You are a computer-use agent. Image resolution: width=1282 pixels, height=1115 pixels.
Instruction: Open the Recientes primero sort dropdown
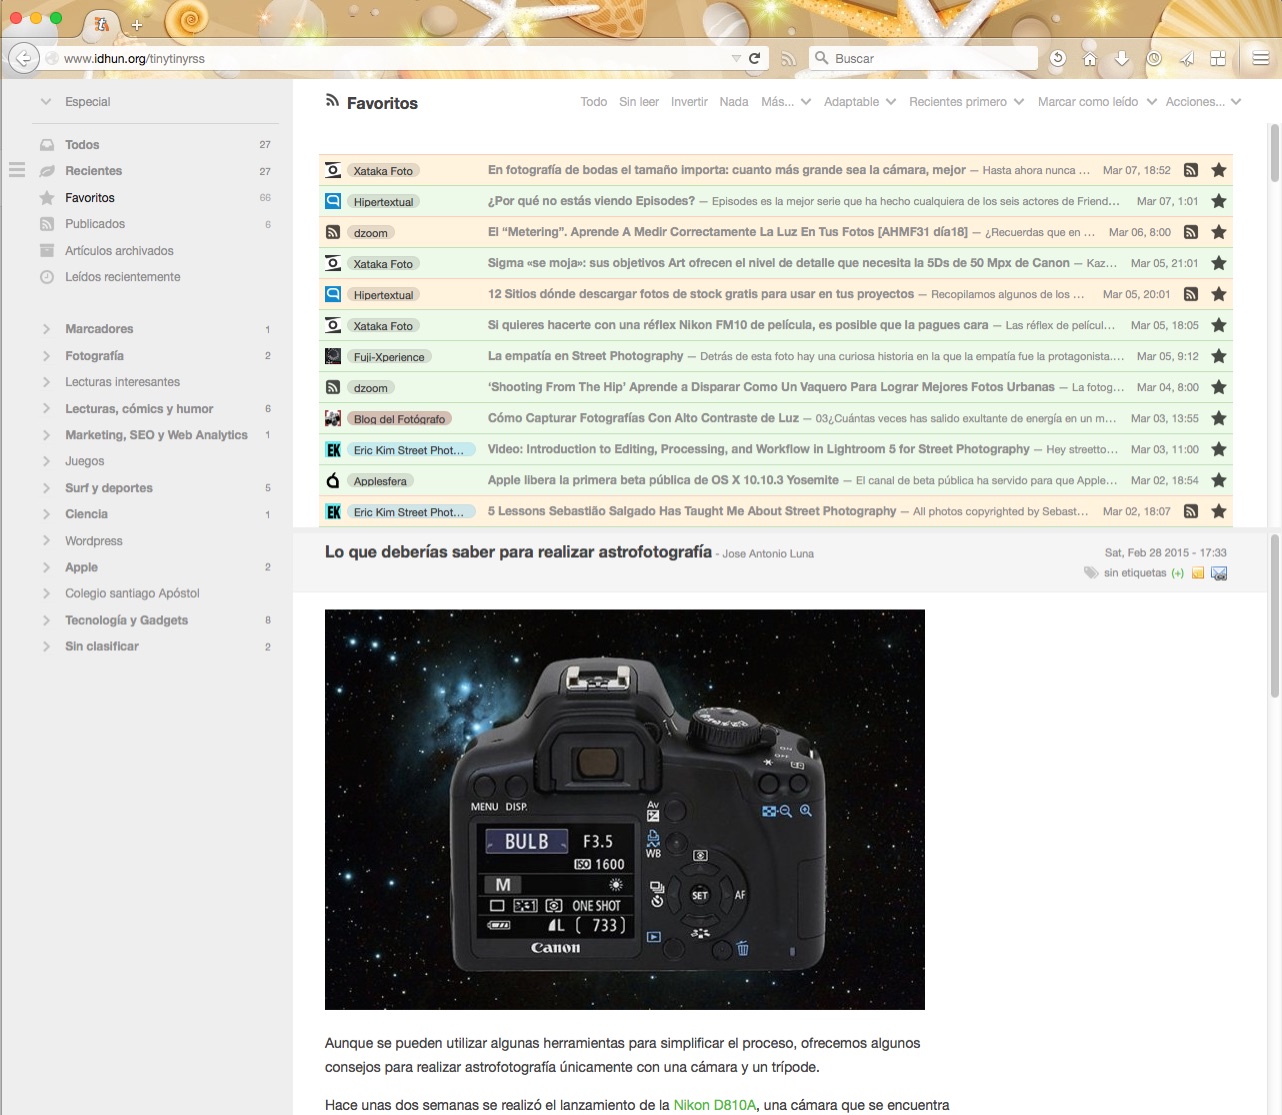point(966,102)
